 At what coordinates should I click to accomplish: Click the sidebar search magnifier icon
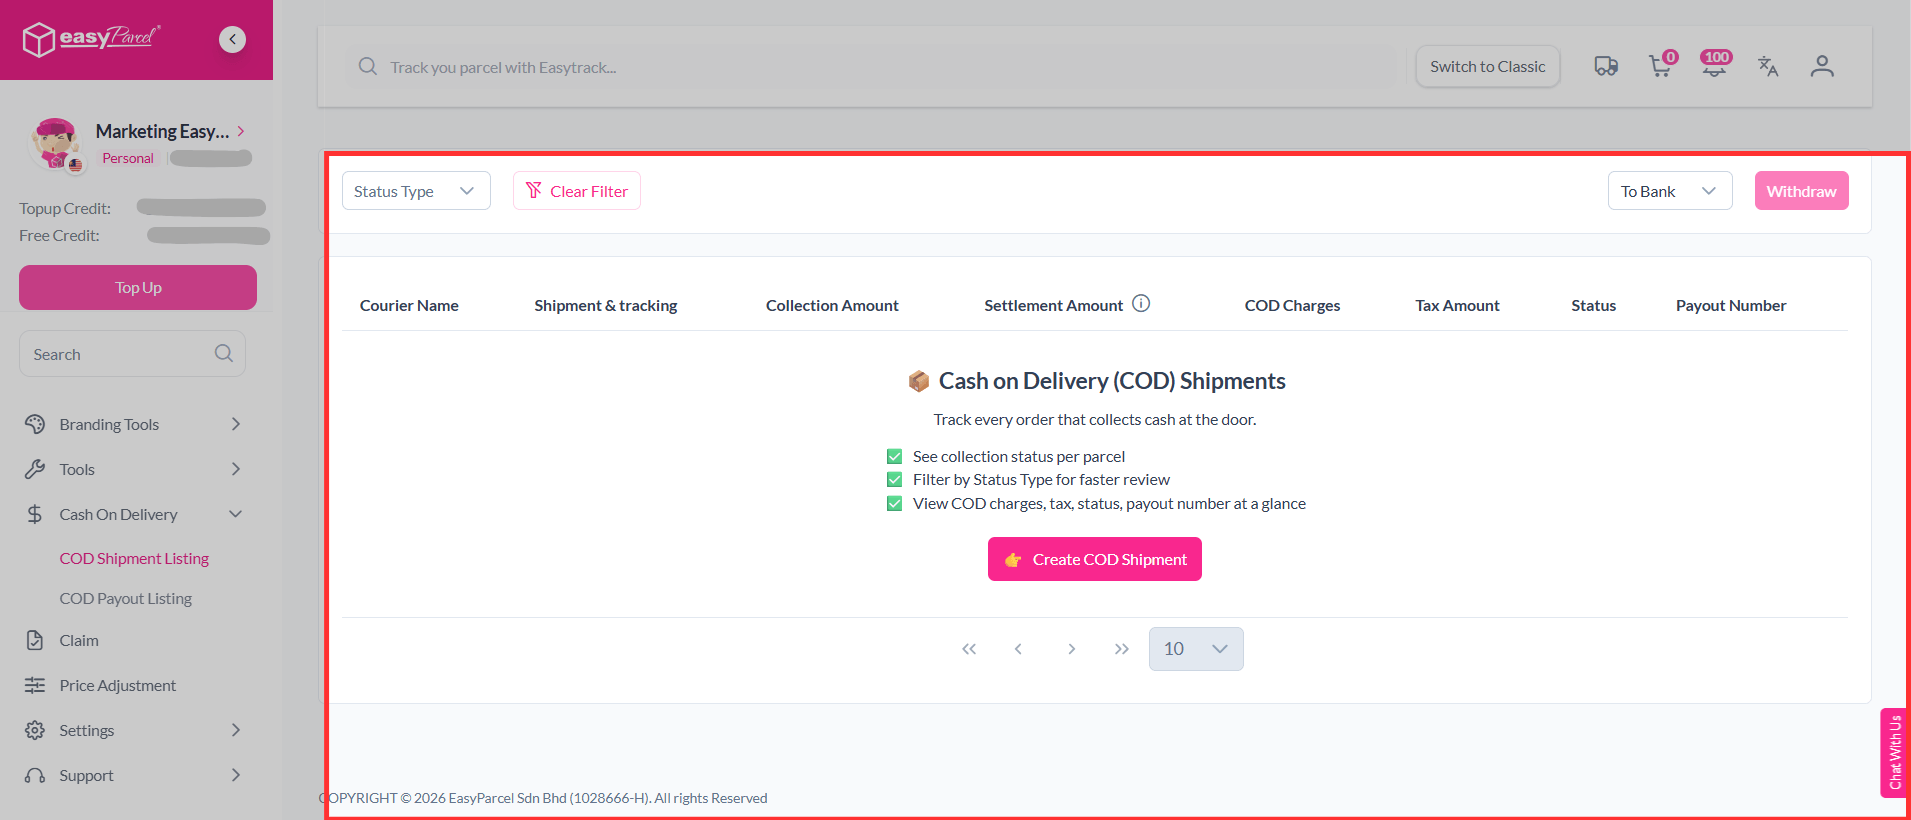pyautogui.click(x=224, y=354)
